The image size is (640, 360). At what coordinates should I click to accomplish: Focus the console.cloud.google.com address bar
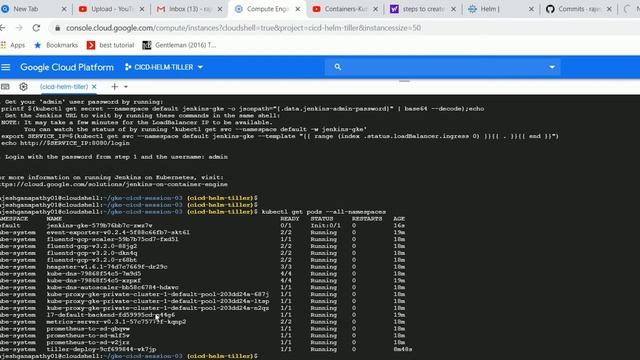[243, 28]
